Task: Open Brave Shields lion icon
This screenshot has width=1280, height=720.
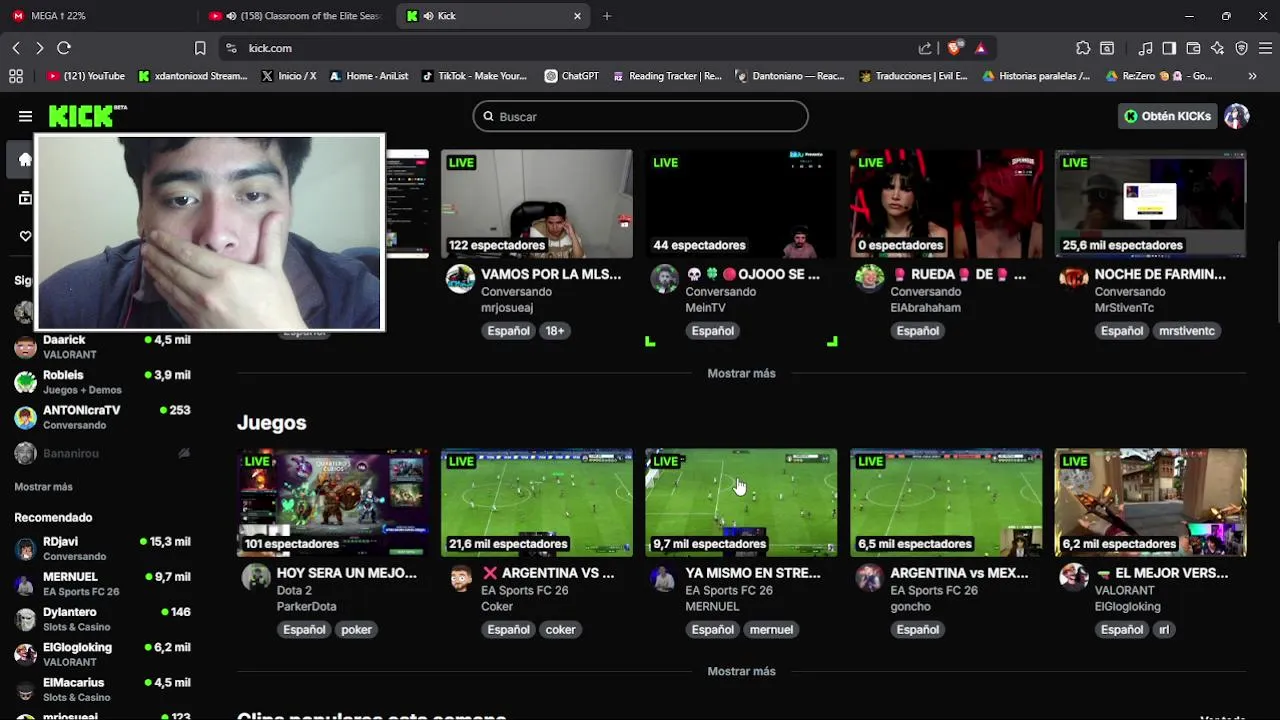Action: [x=954, y=48]
